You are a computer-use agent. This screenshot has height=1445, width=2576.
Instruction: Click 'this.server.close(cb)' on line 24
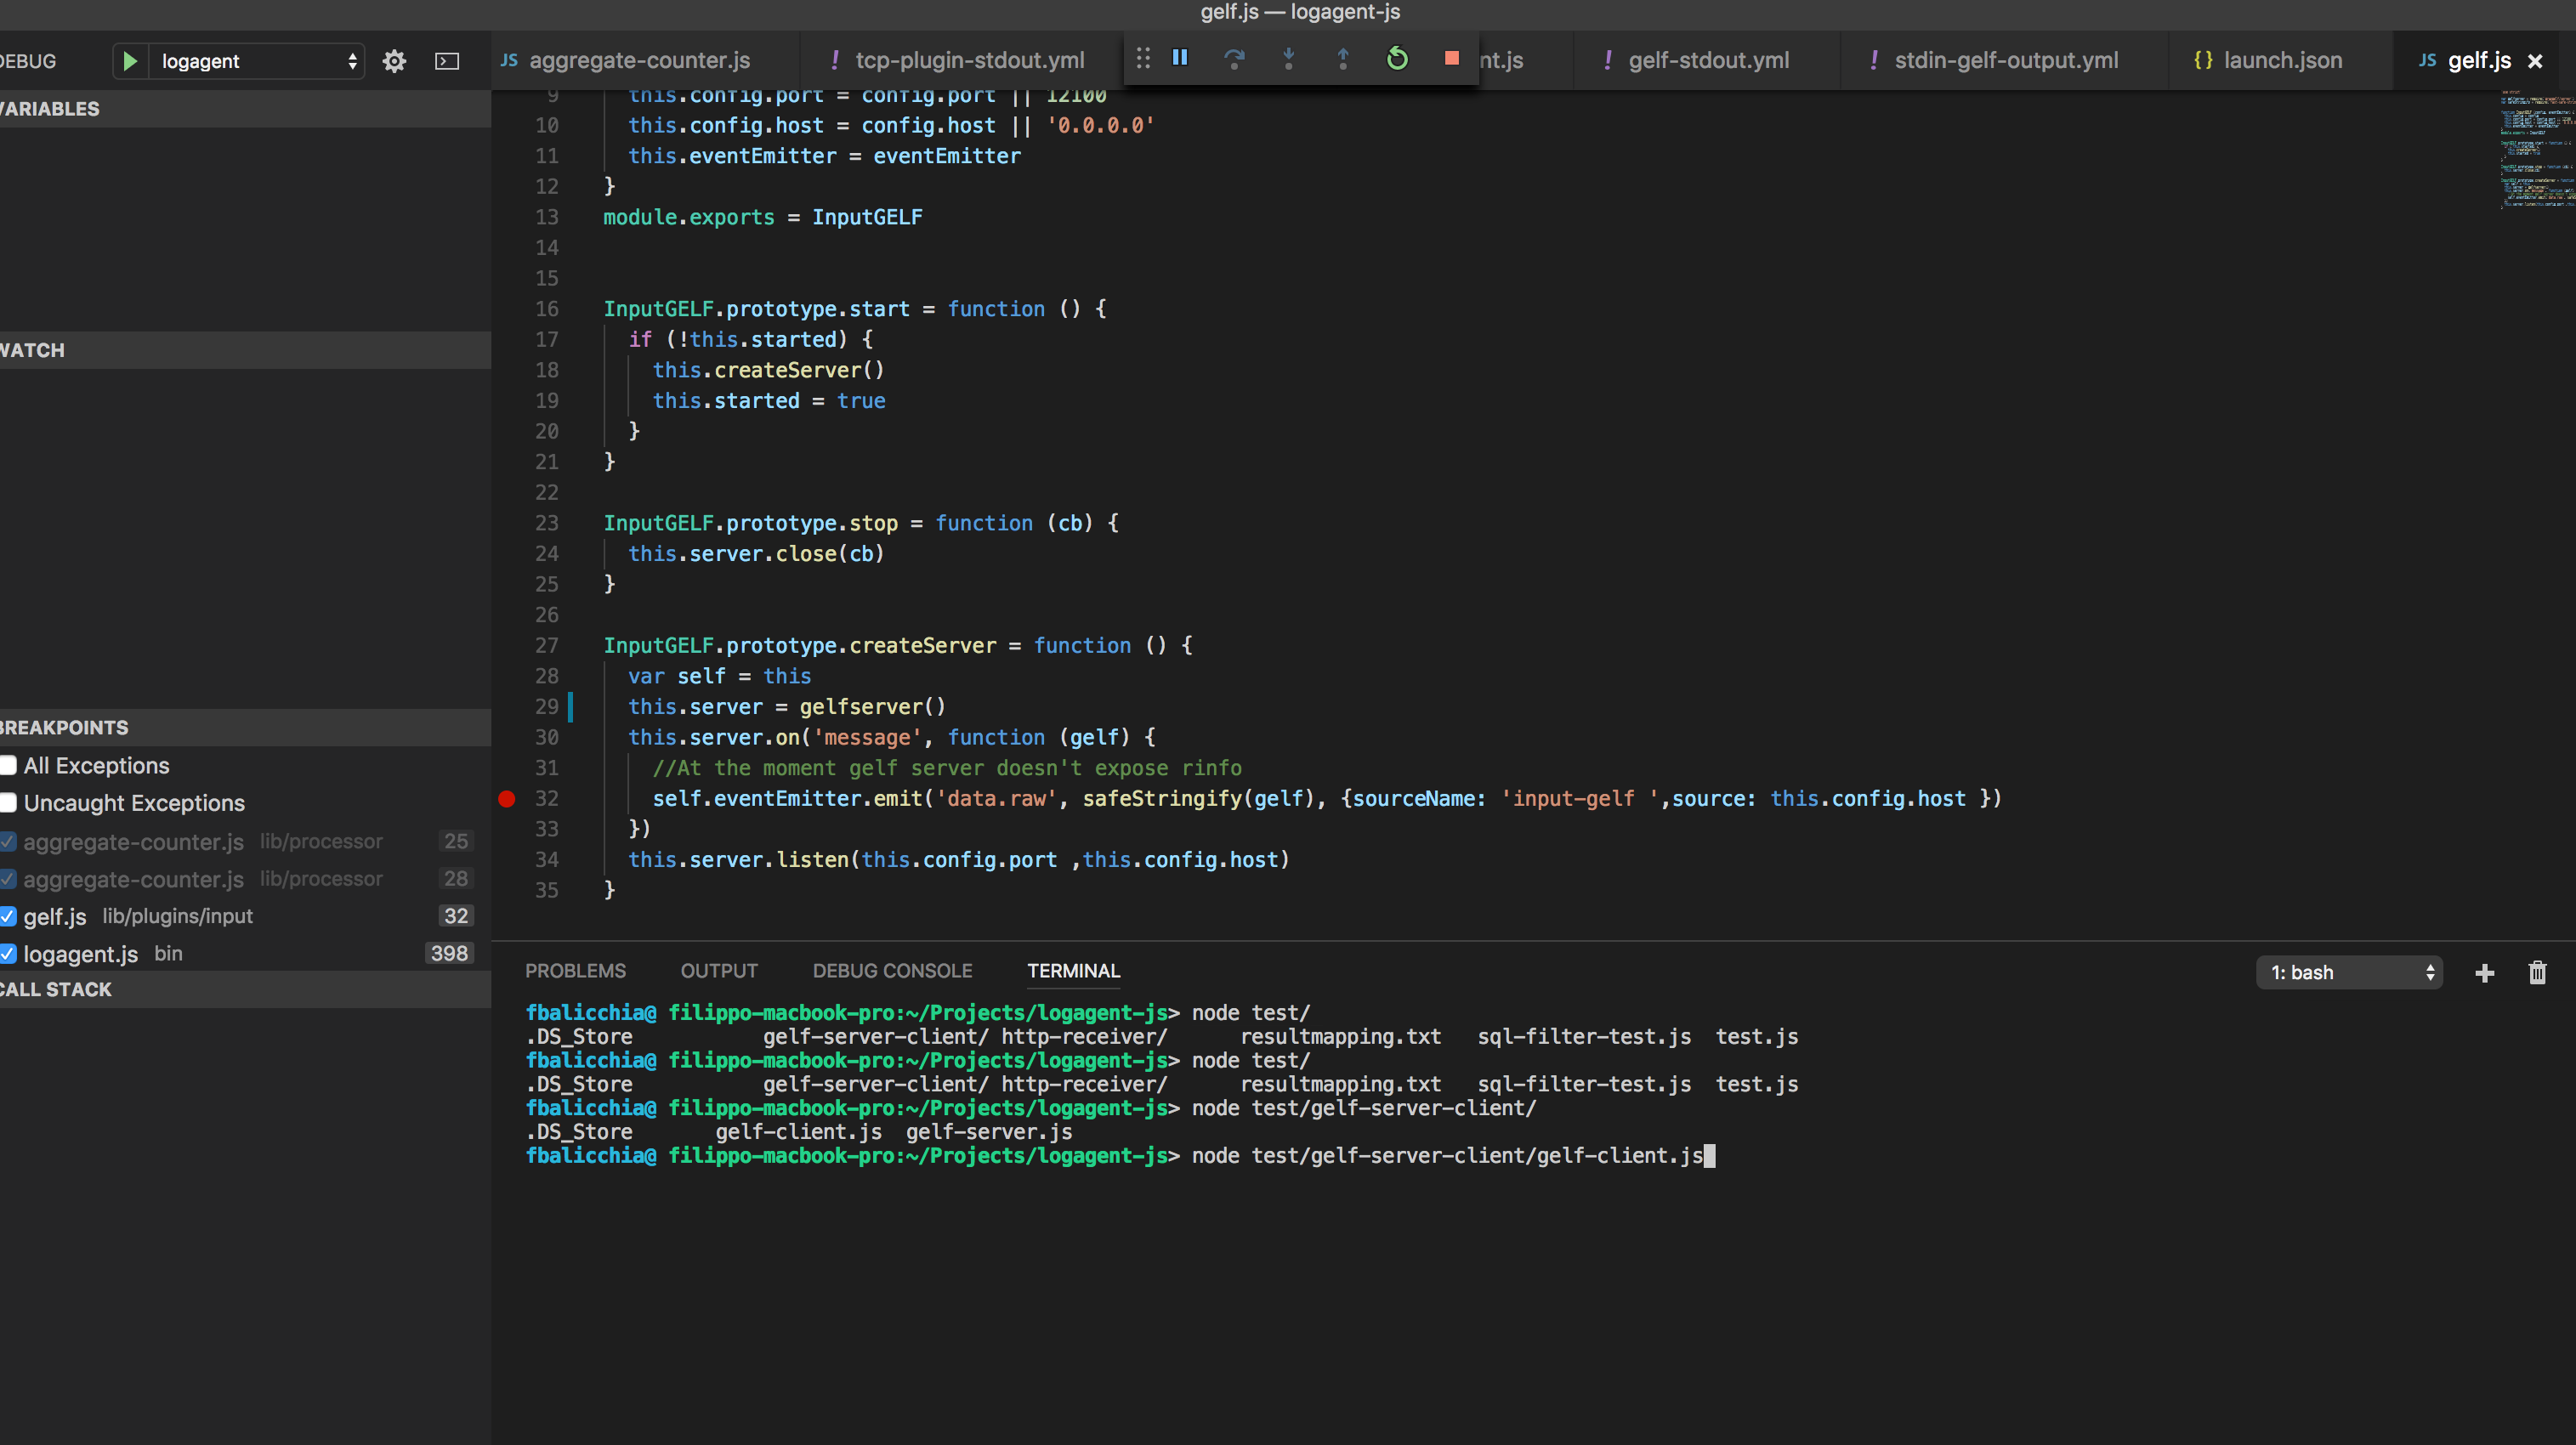(x=756, y=554)
